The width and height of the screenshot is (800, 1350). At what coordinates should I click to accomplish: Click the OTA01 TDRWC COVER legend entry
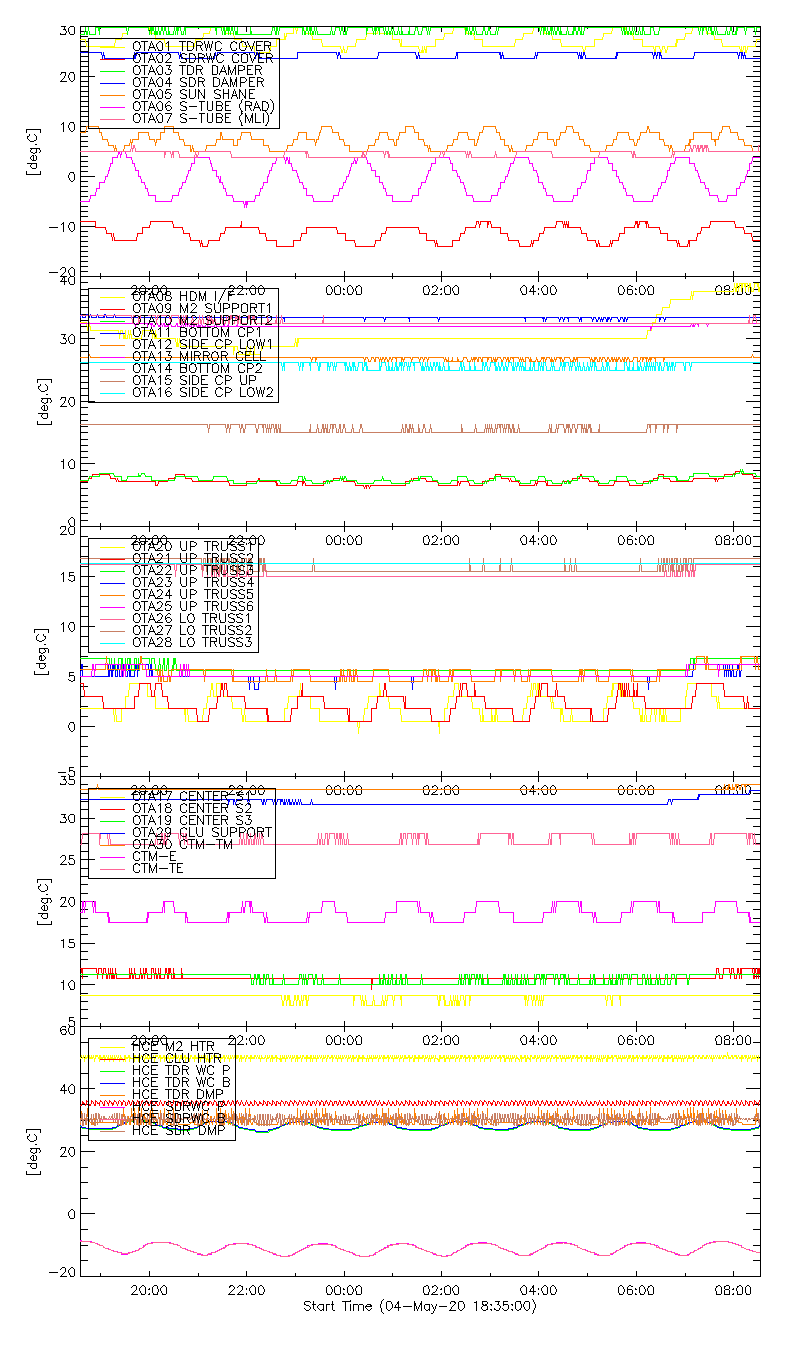point(189,46)
